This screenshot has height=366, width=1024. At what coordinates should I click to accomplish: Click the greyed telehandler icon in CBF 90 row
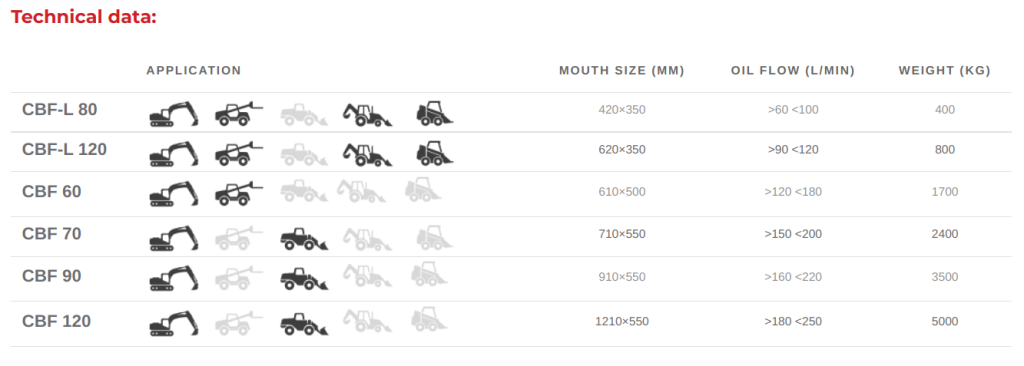tap(239, 278)
